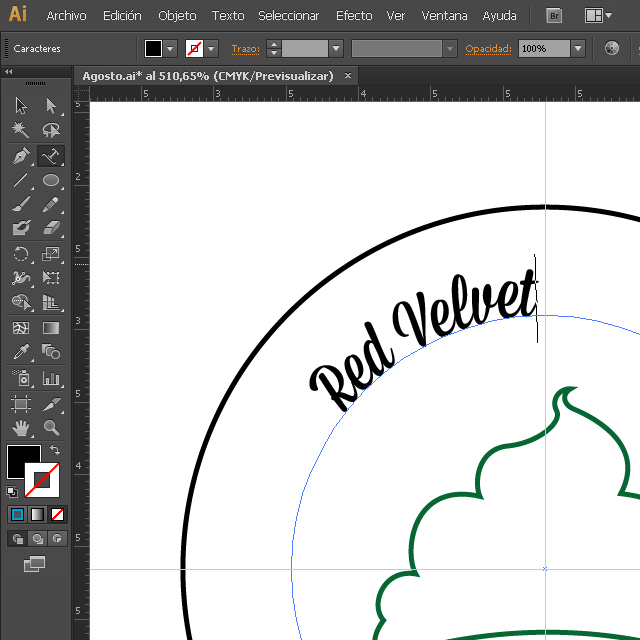Image resolution: width=640 pixels, height=640 pixels.
Task: Select the Line Segment tool
Action: tap(21, 180)
